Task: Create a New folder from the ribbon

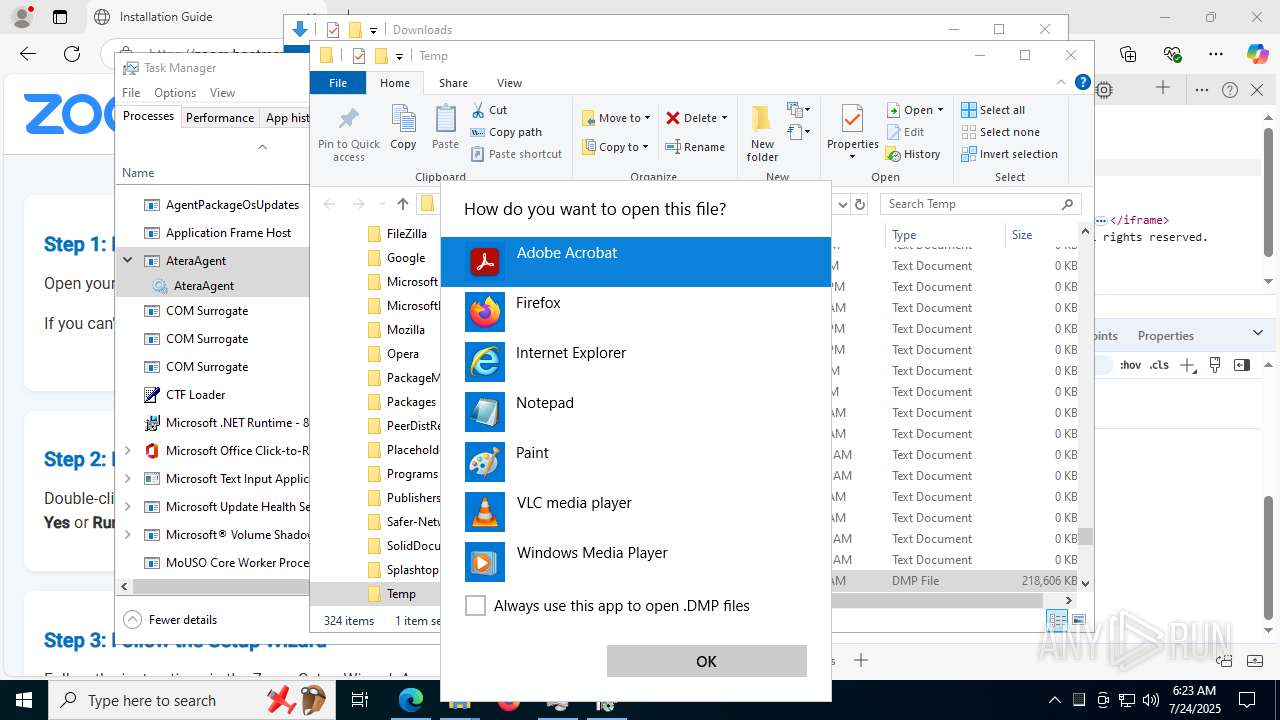Action: (x=762, y=133)
